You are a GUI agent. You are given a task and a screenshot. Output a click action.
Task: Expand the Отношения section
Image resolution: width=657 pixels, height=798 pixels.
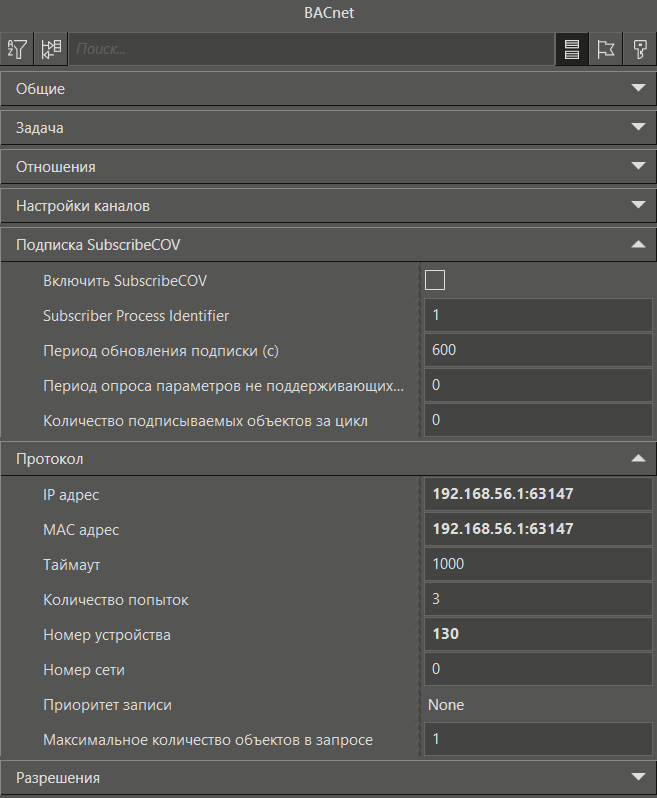(x=328, y=166)
